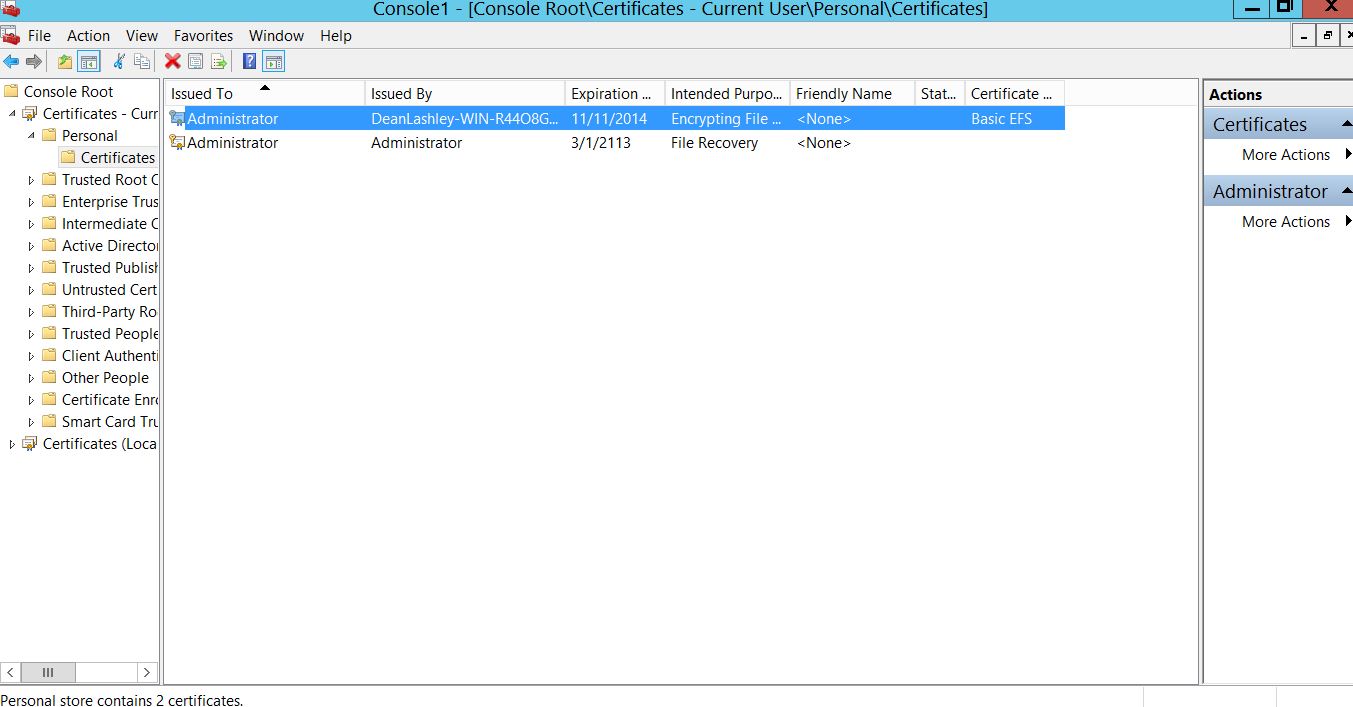Open Properties from the toolbar
The image size is (1353, 707).
(196, 62)
